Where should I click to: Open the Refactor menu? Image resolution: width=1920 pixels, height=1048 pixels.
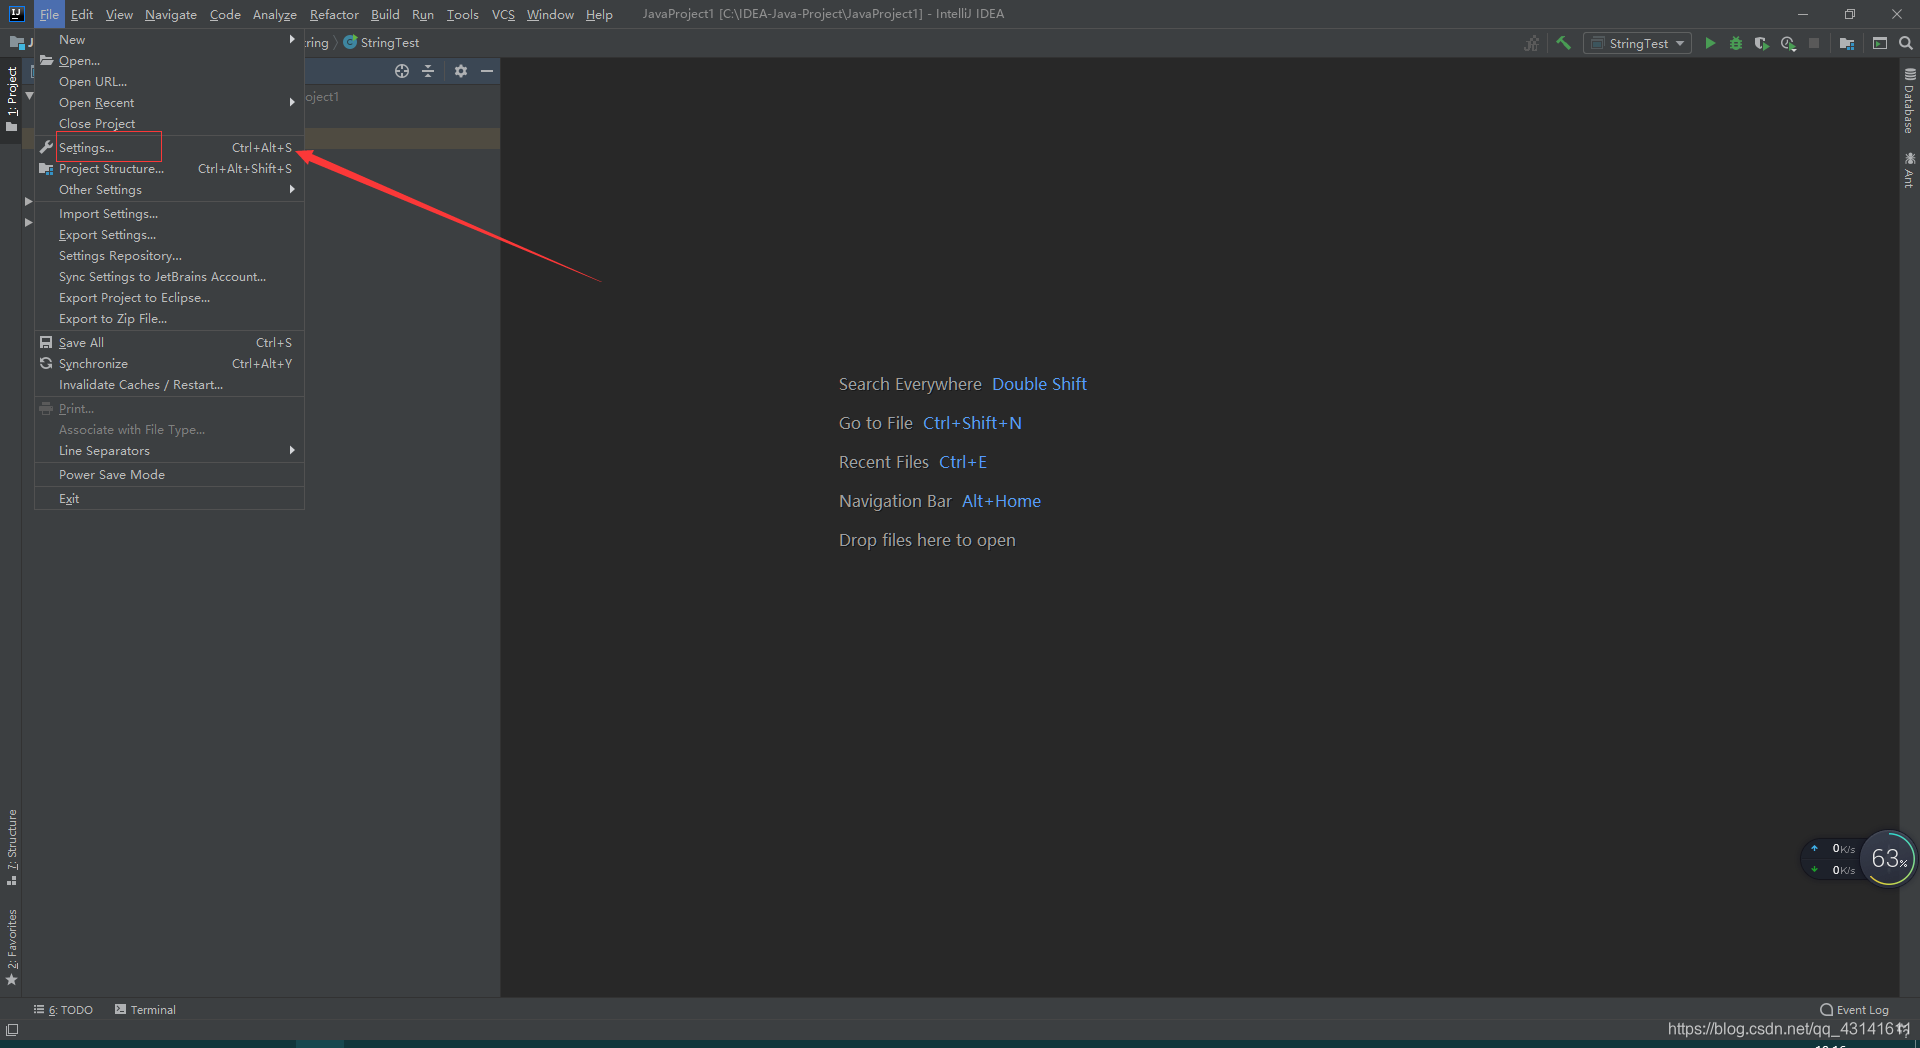(334, 14)
